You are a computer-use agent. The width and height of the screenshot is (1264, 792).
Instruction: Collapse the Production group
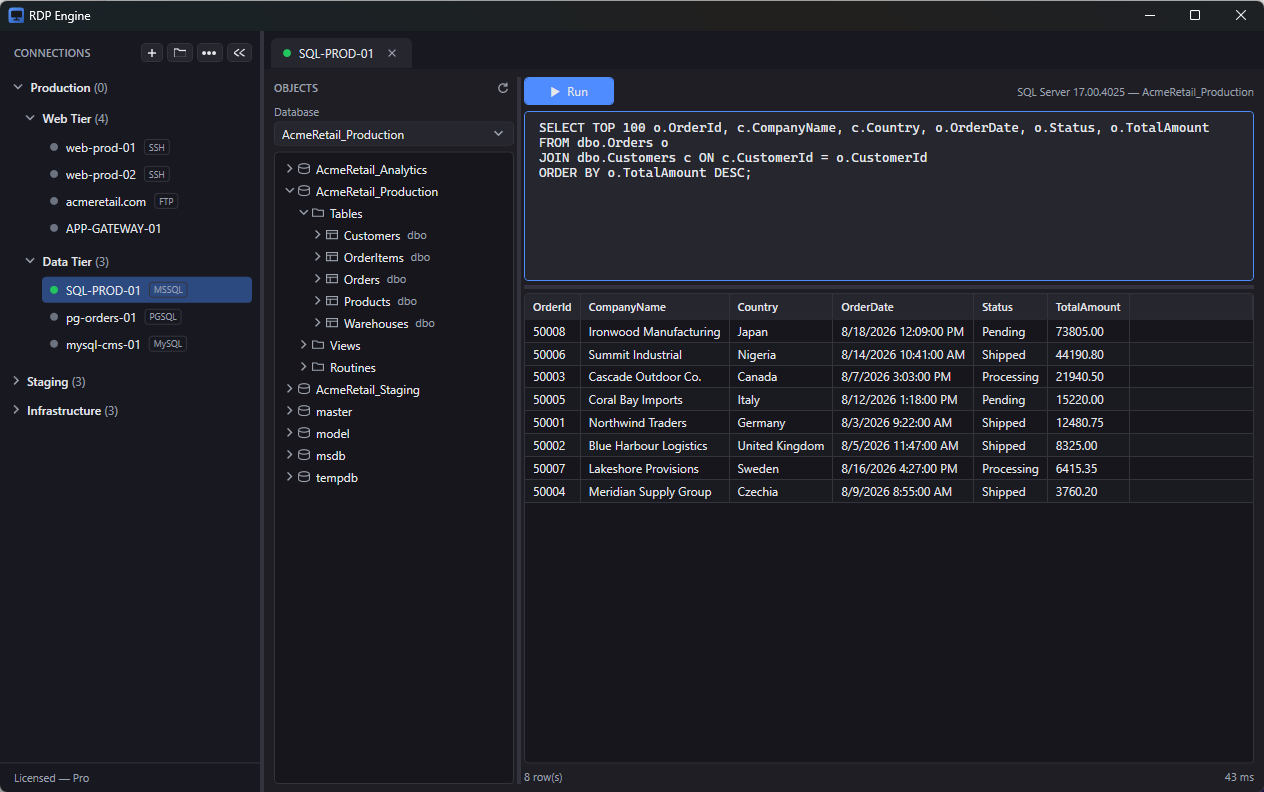18,88
